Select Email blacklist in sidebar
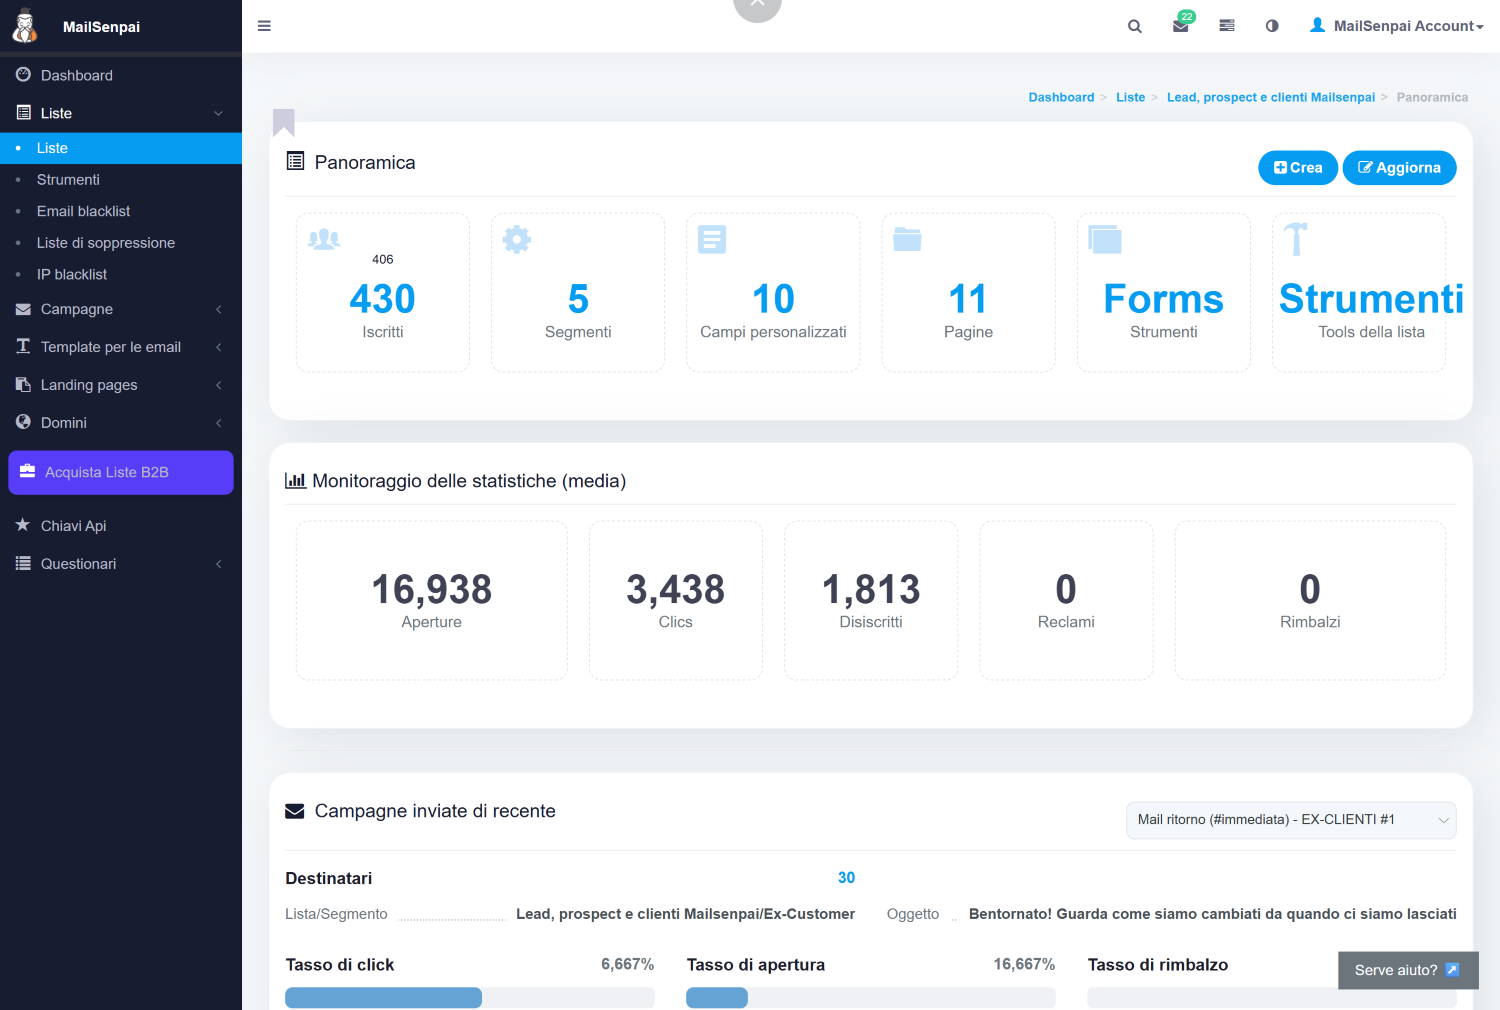 click(84, 211)
